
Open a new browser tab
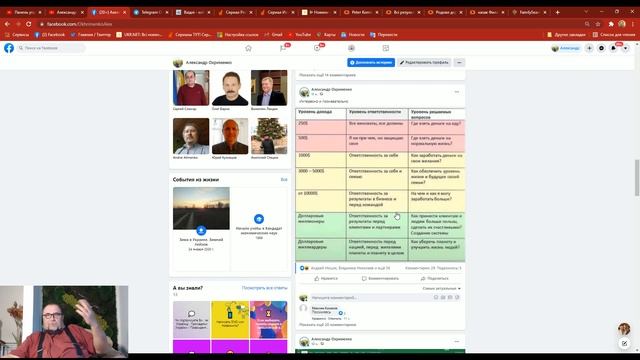[558, 12]
